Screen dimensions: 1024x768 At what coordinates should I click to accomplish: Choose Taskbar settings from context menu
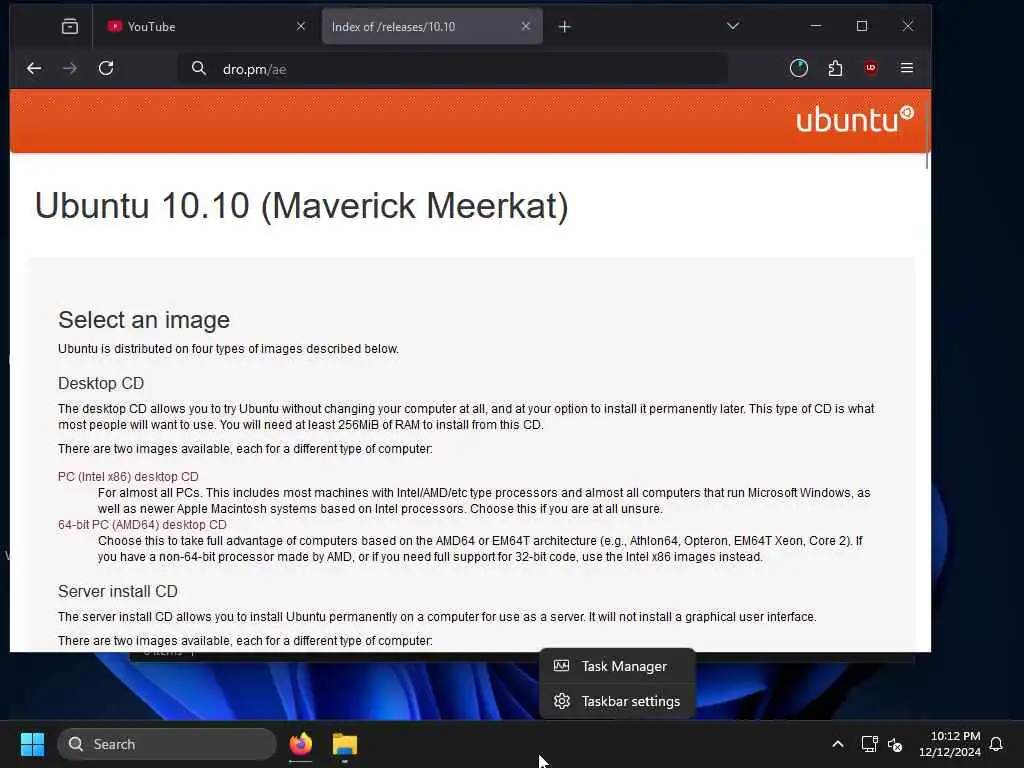pos(617,701)
